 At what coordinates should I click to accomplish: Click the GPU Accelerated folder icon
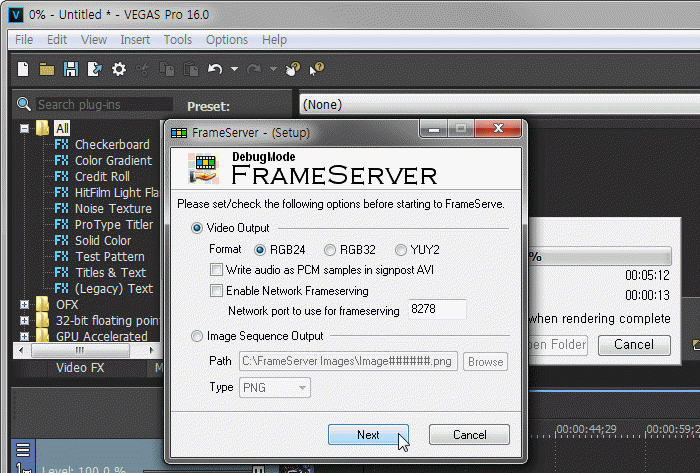[x=42, y=336]
